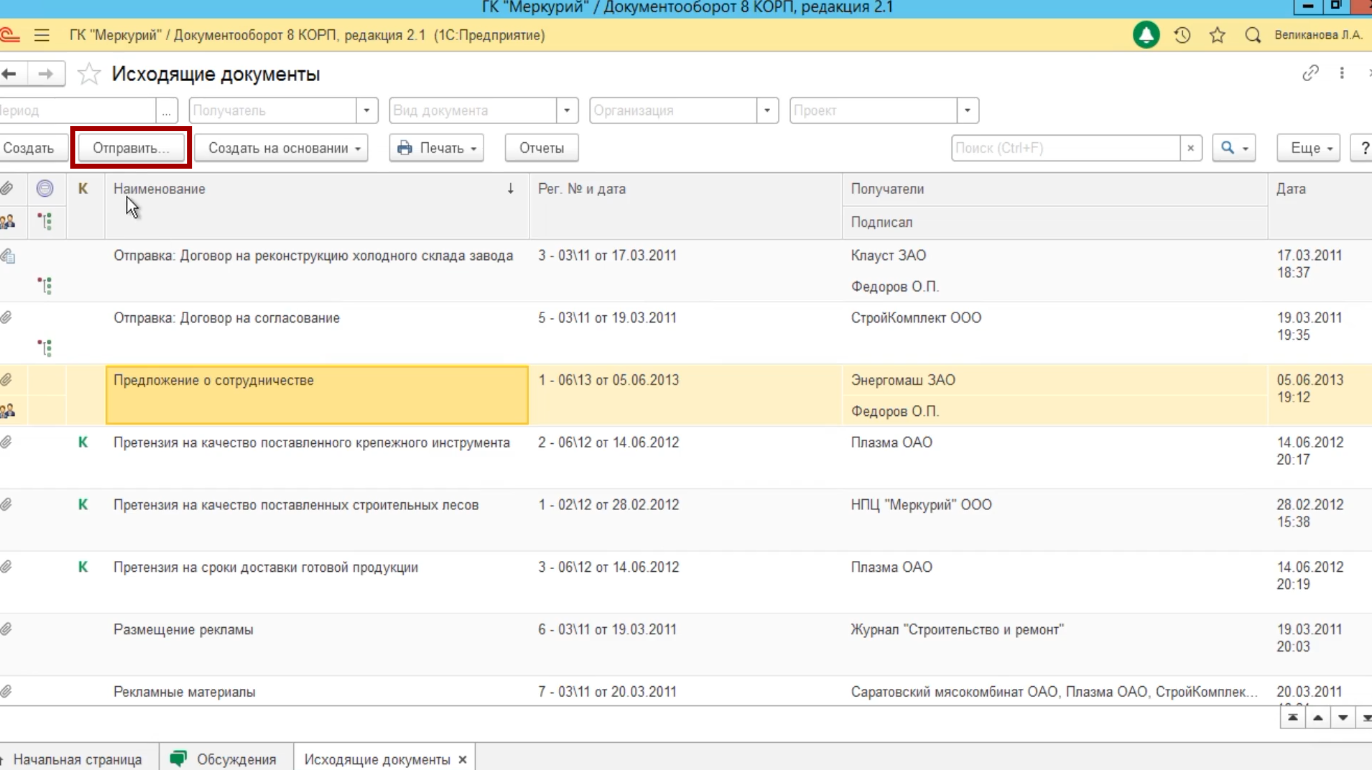Close the Исходящие документы tab

pos(462,760)
